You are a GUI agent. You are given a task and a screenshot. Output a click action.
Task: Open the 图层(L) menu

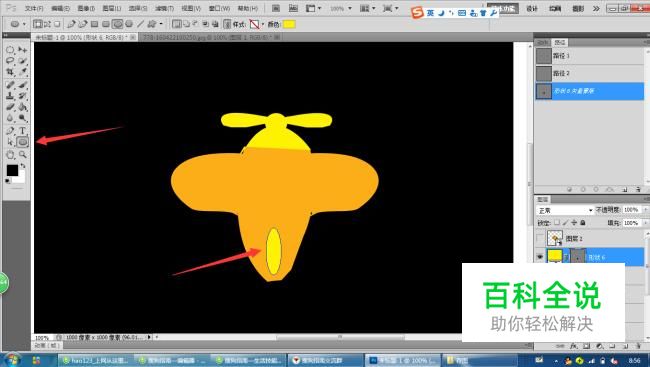click(x=112, y=8)
